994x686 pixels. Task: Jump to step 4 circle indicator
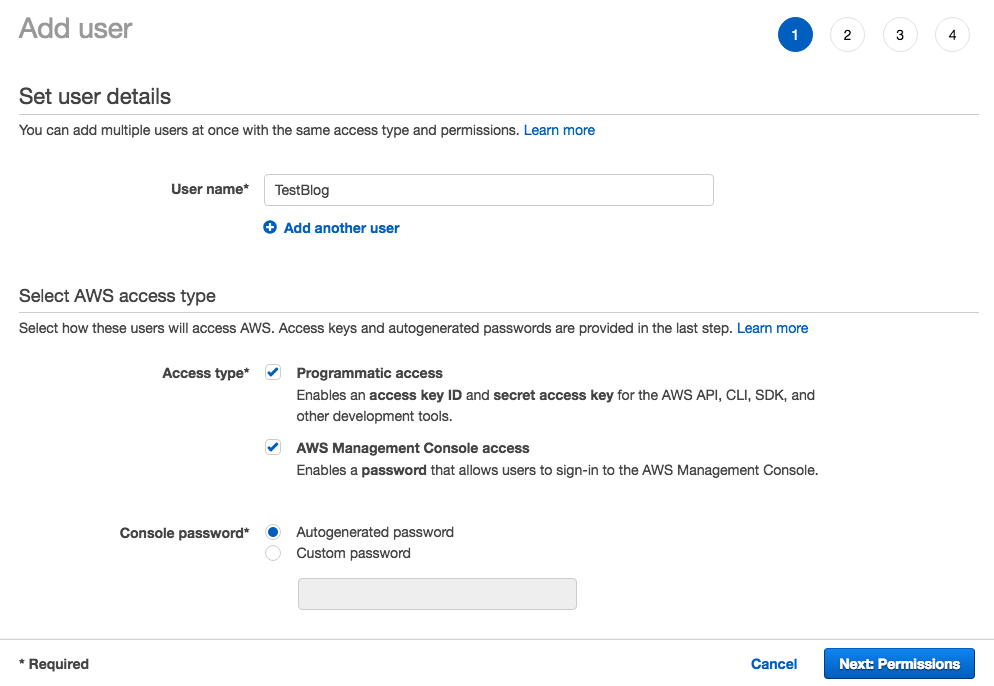(x=952, y=35)
